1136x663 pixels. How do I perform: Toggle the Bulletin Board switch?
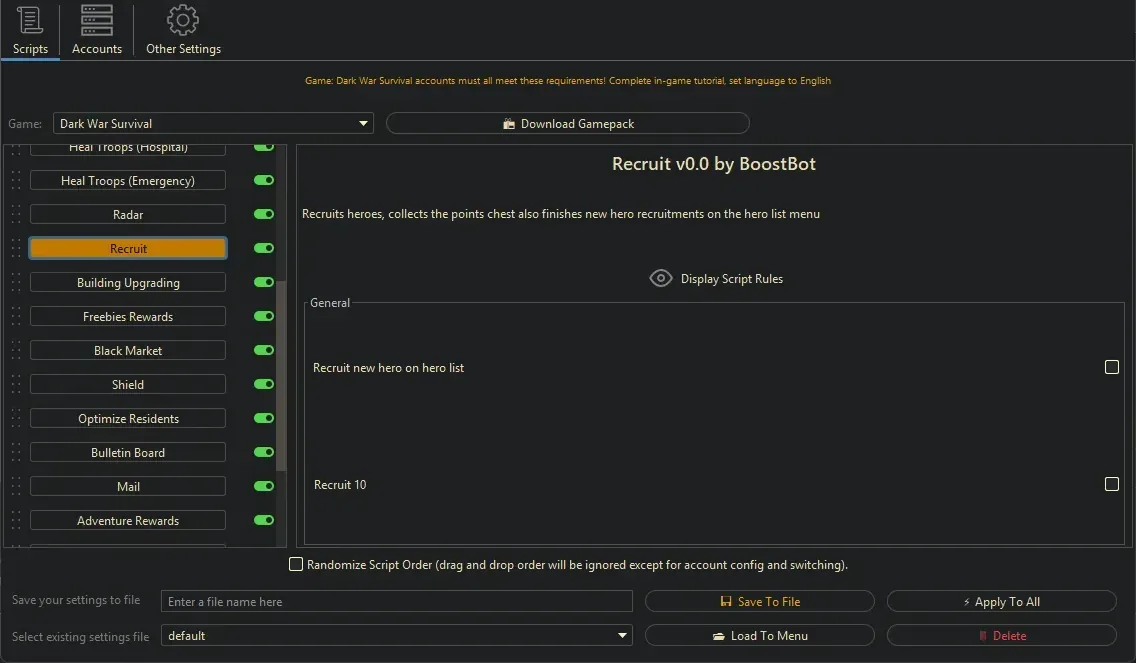coord(264,453)
